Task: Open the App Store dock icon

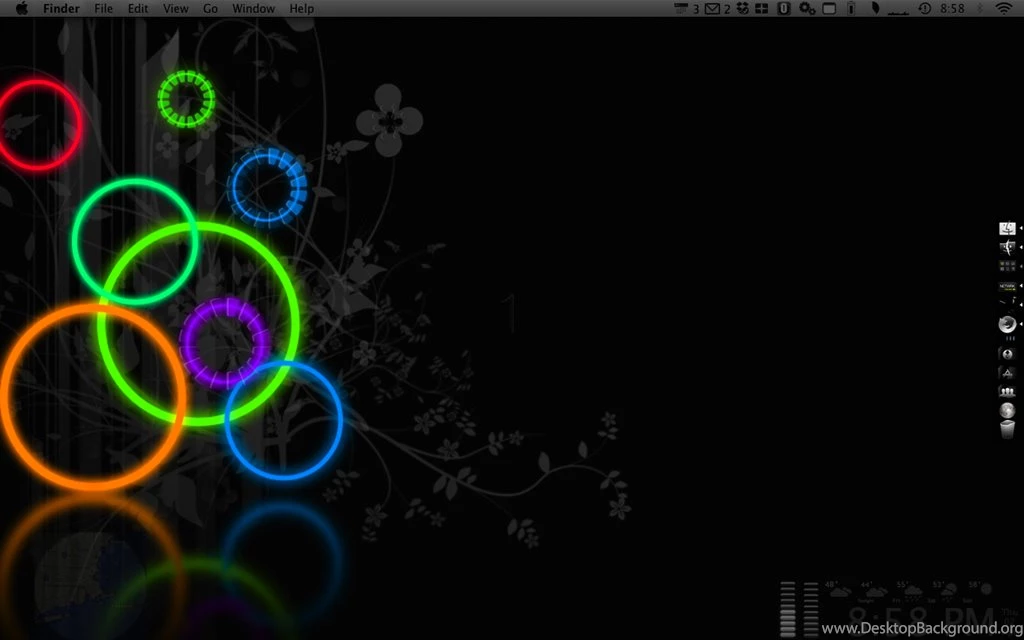Action: pyautogui.click(x=1007, y=372)
